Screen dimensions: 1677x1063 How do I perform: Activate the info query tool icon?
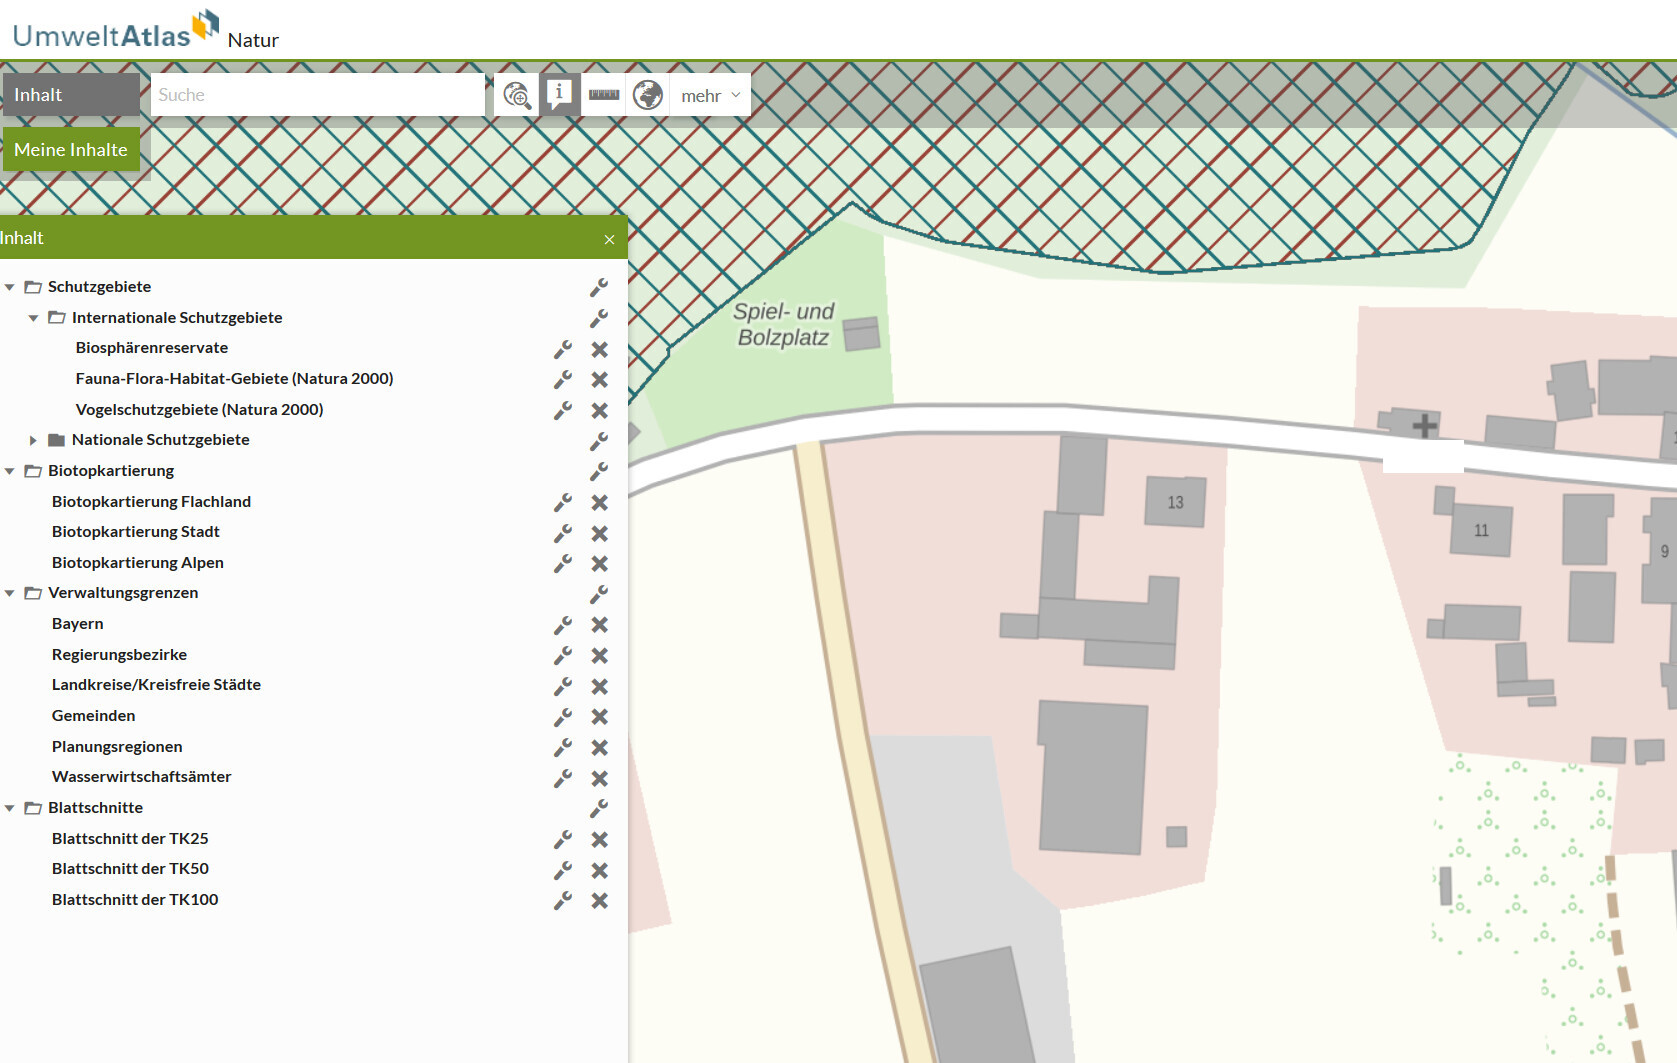(x=560, y=94)
